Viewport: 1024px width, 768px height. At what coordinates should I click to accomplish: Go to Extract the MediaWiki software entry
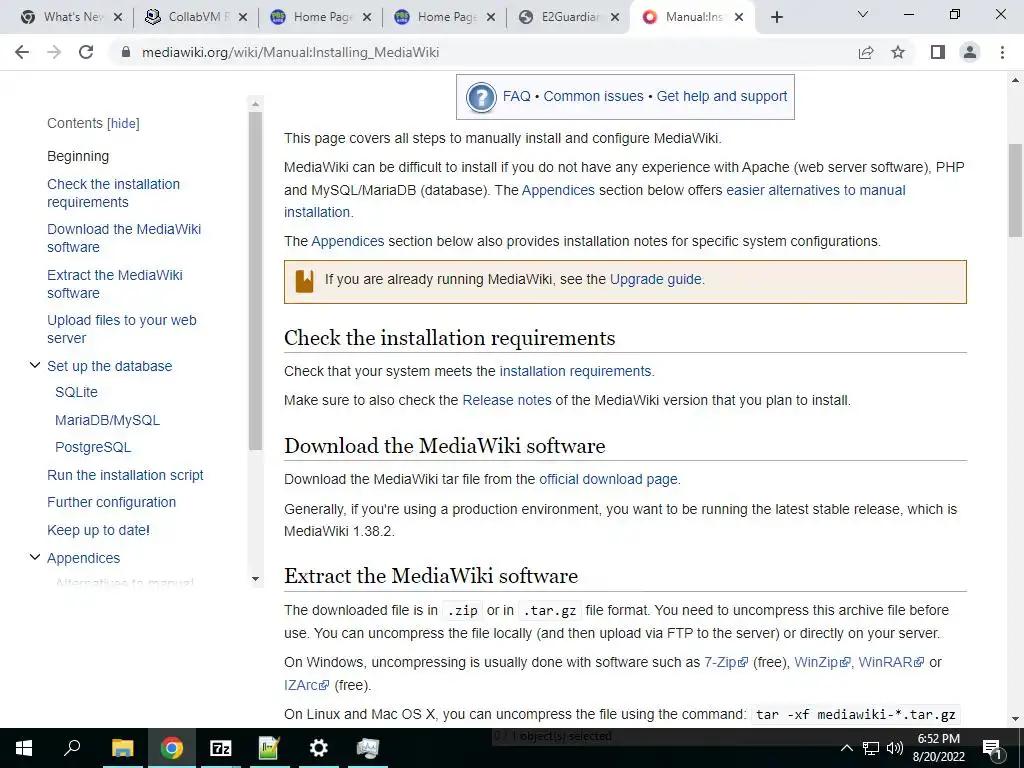pyautogui.click(x=115, y=283)
